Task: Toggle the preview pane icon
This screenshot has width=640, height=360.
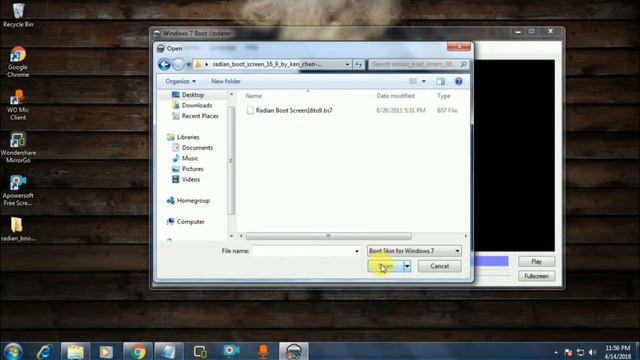Action: tap(440, 81)
